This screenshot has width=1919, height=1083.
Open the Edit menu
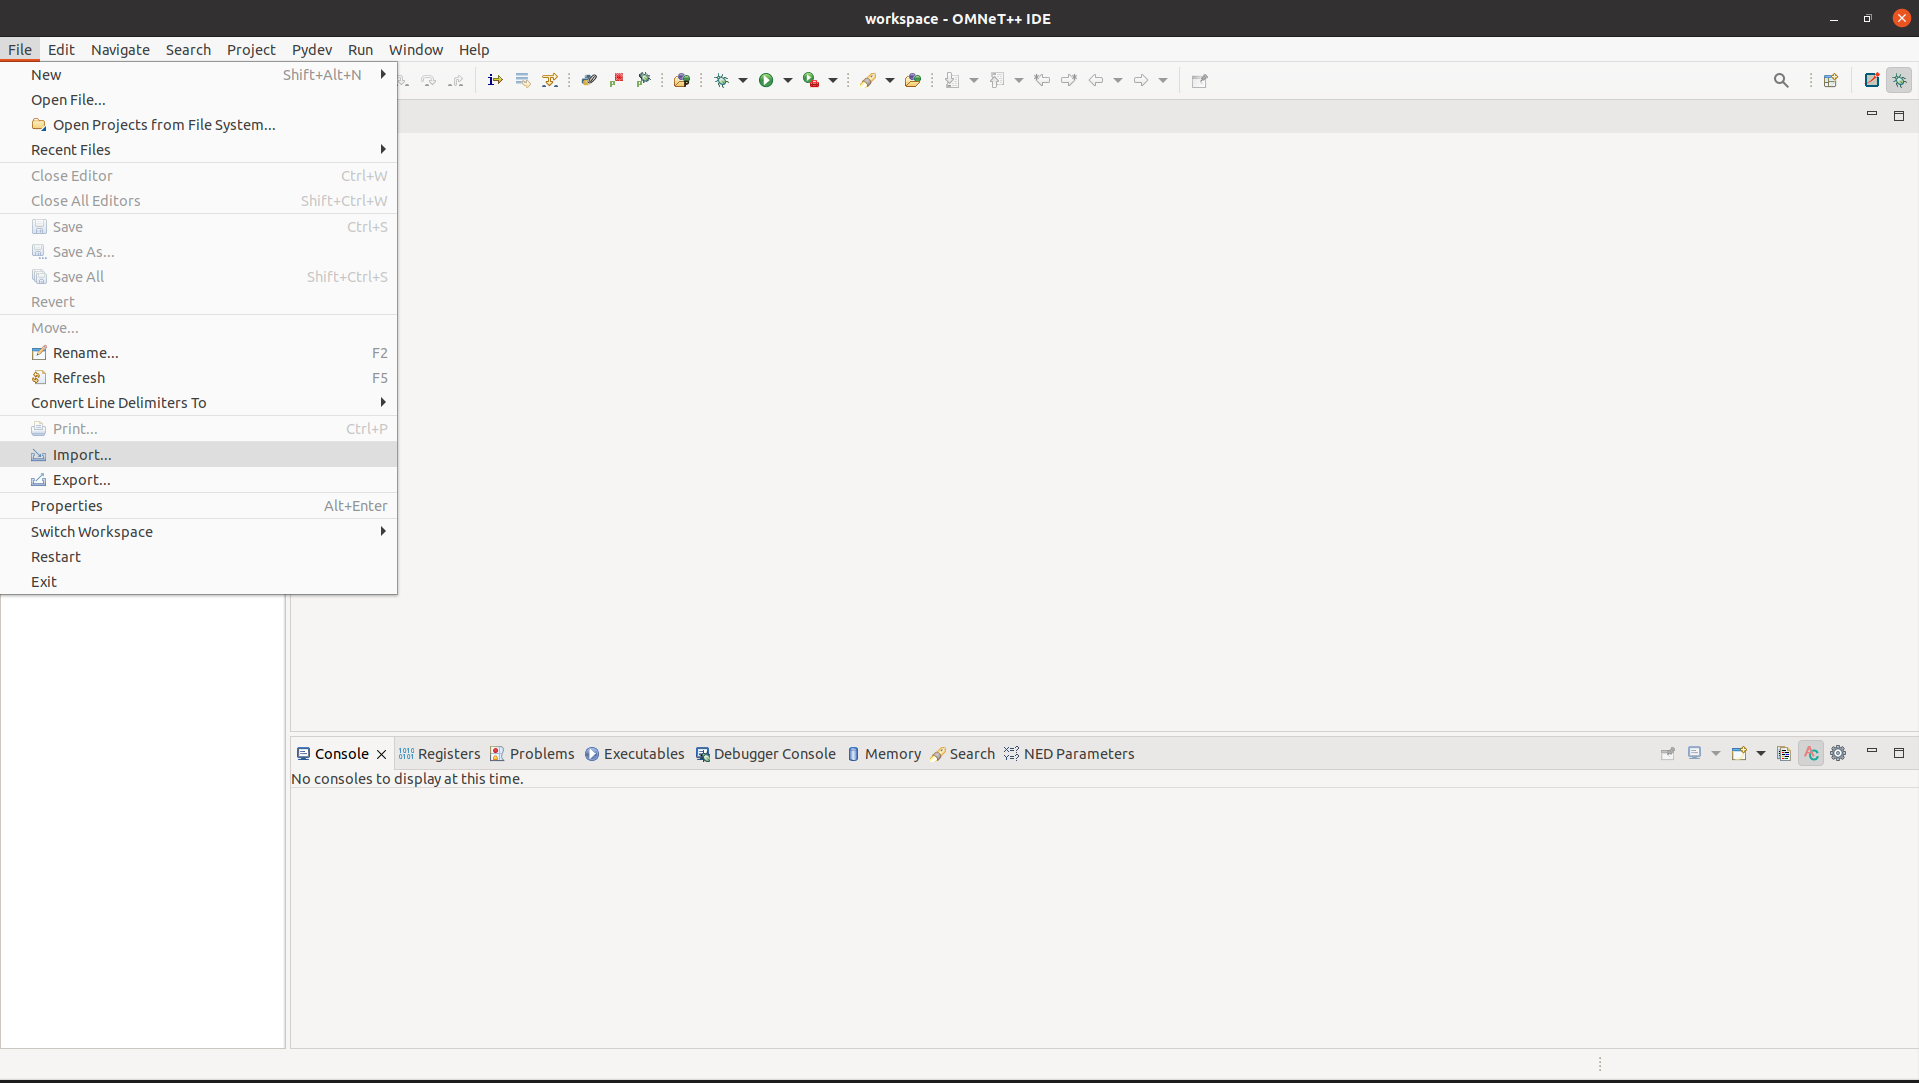[61, 50]
